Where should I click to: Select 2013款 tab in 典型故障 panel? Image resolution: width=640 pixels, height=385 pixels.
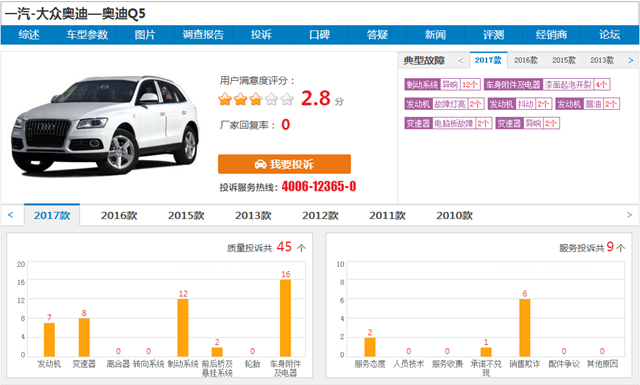pos(602,60)
